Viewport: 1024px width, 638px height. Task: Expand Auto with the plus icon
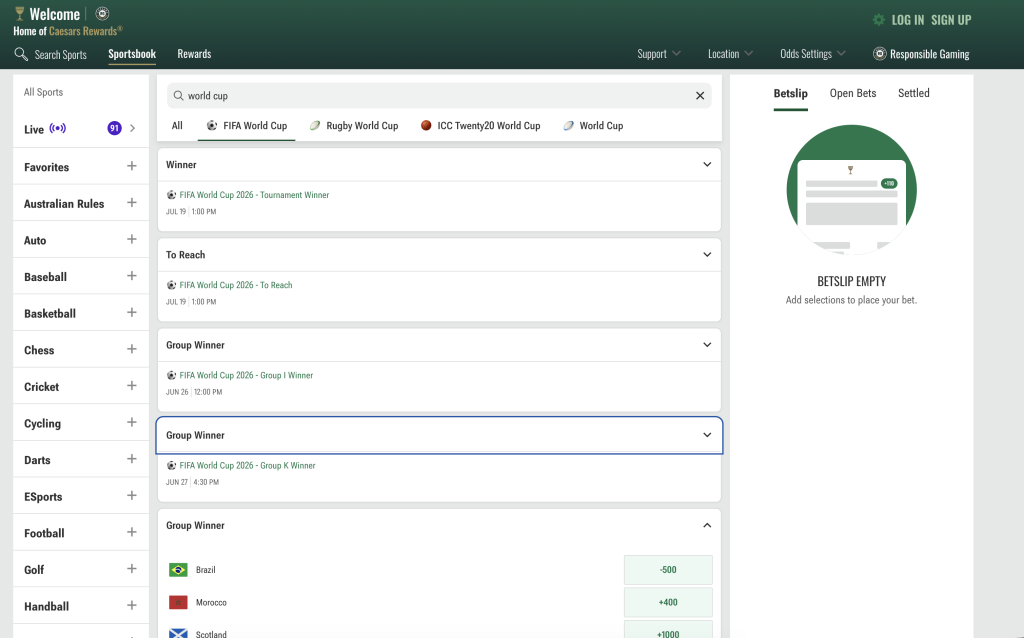coord(131,239)
